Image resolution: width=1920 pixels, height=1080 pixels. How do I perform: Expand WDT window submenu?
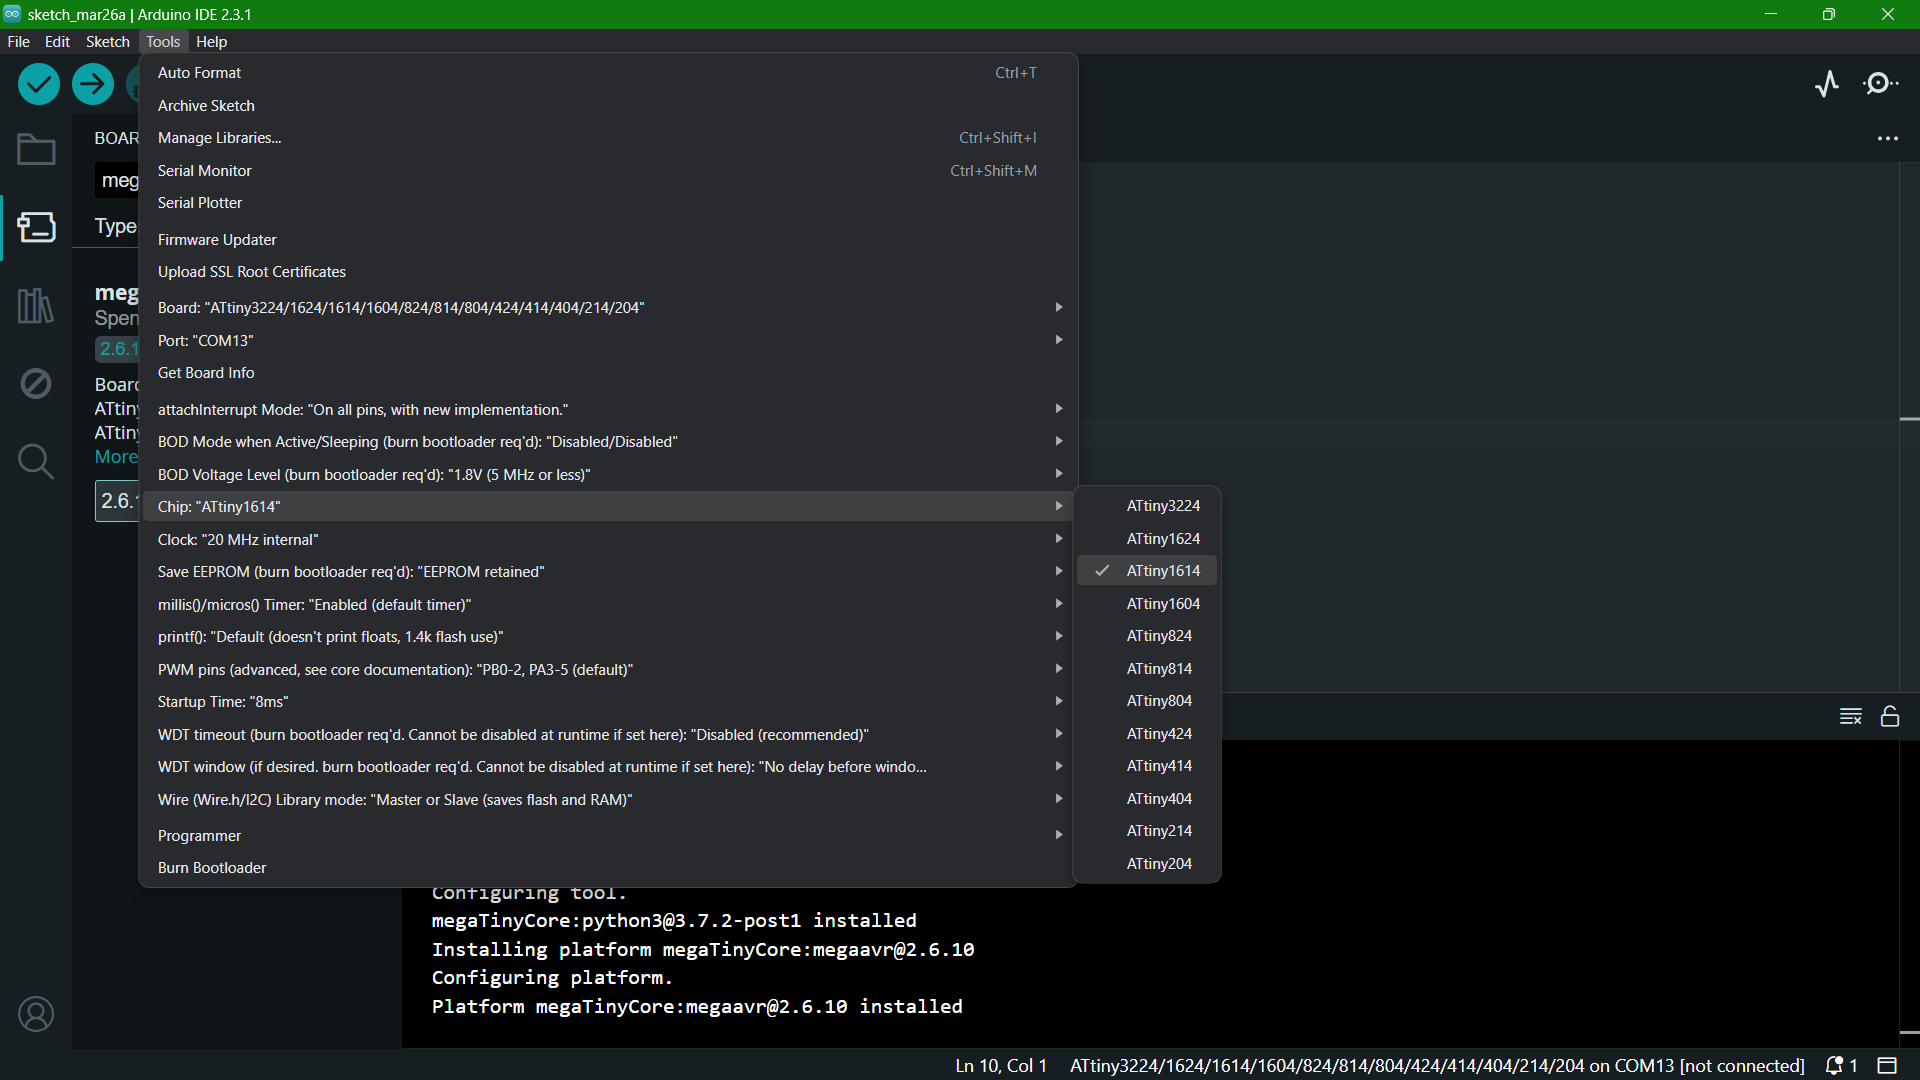click(608, 767)
